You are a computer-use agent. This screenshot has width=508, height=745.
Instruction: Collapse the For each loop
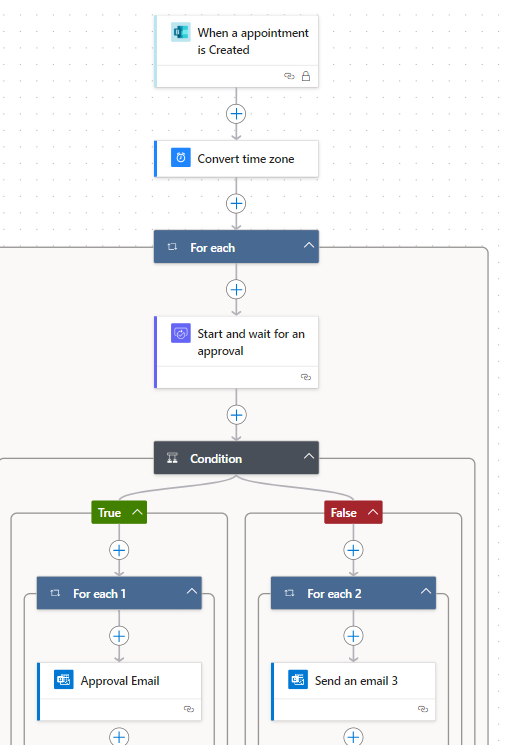point(309,245)
